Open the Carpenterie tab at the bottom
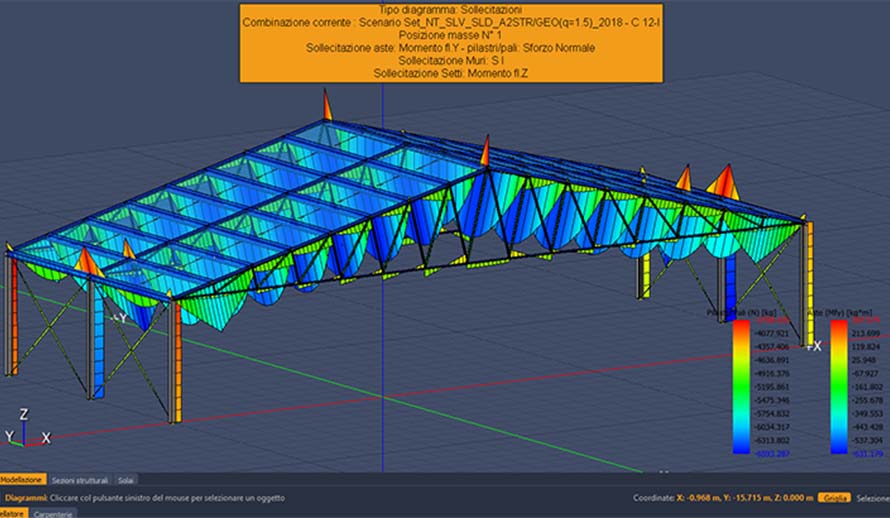Screen dimensions: 890x518 point(51,513)
